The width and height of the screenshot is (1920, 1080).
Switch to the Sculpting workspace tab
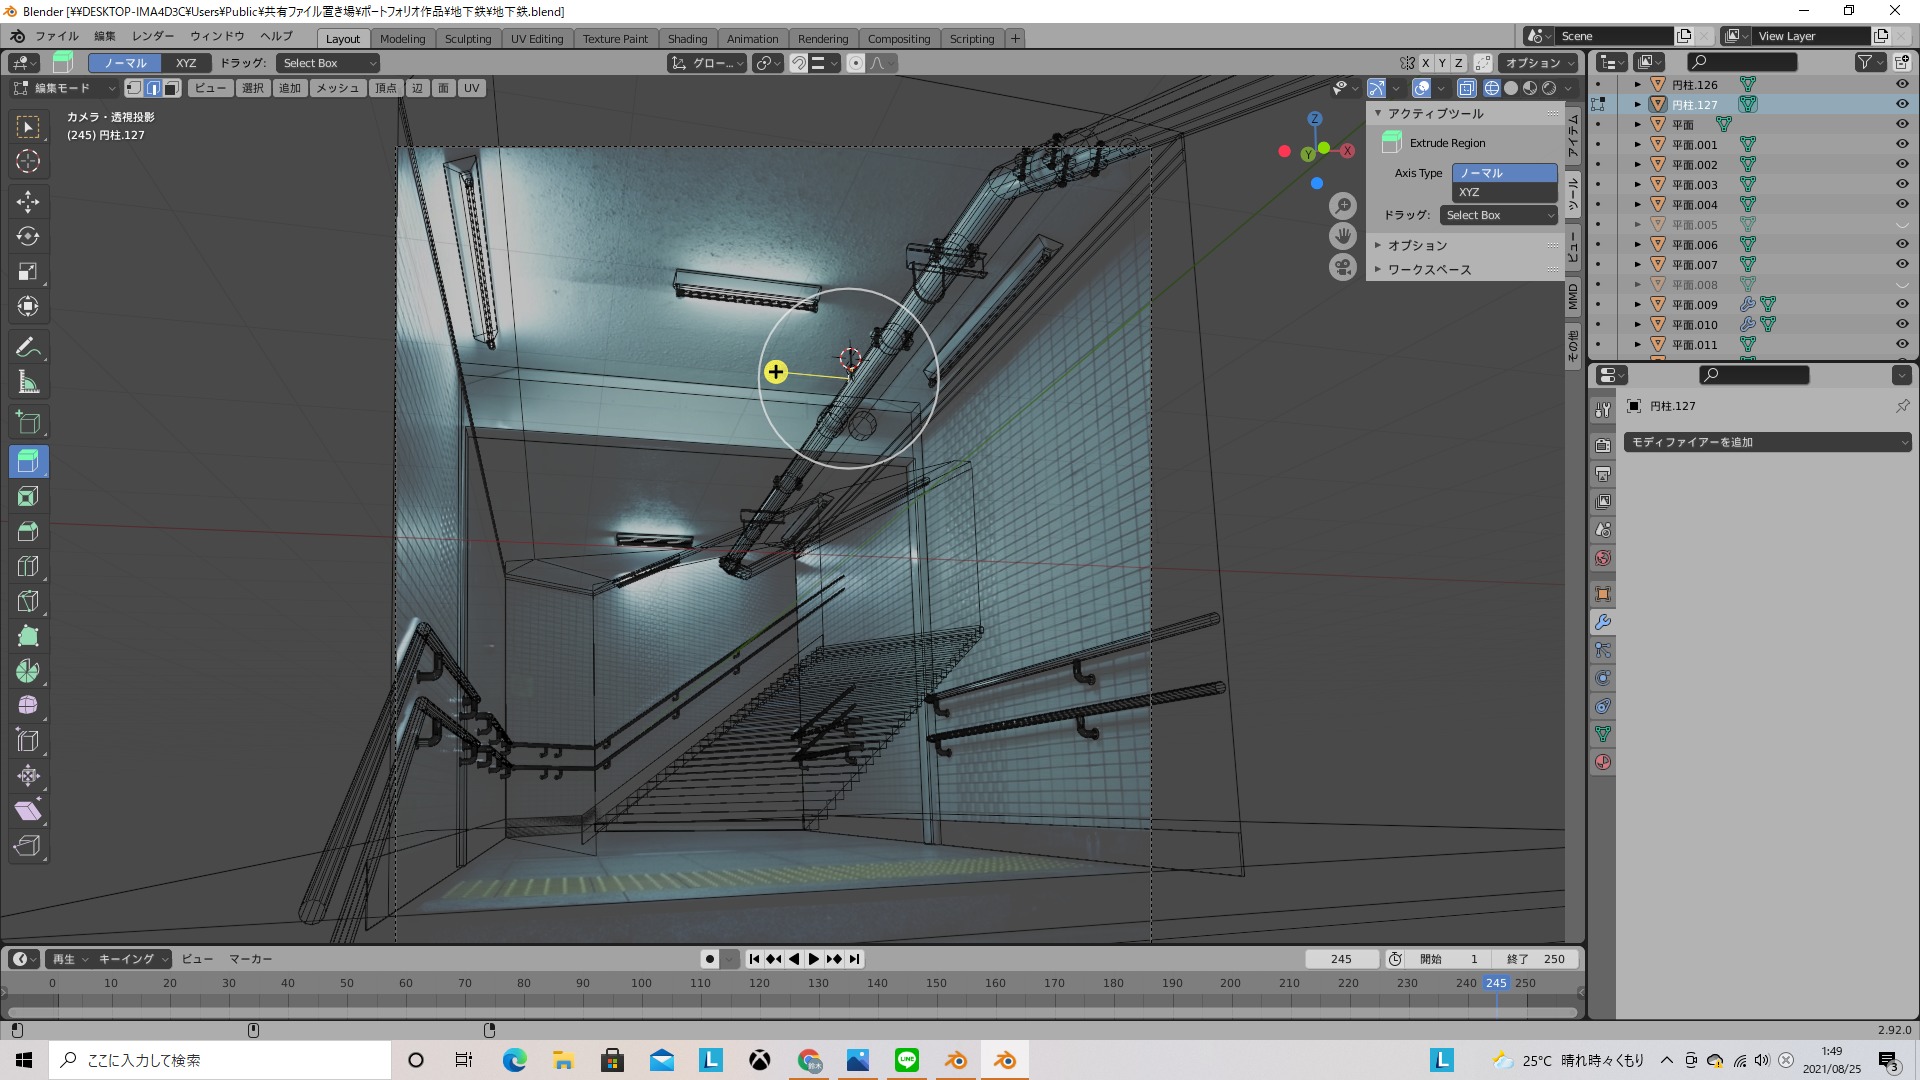tap(468, 39)
